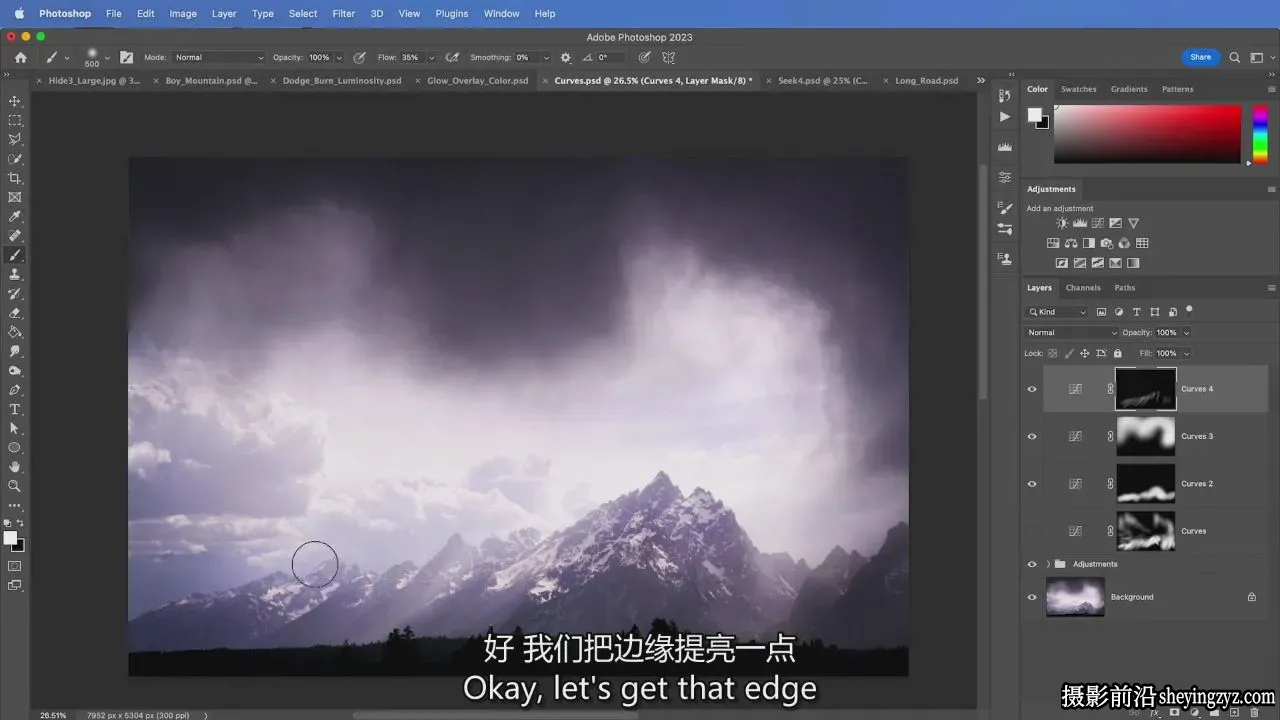Open the Filter menu

[343, 14]
